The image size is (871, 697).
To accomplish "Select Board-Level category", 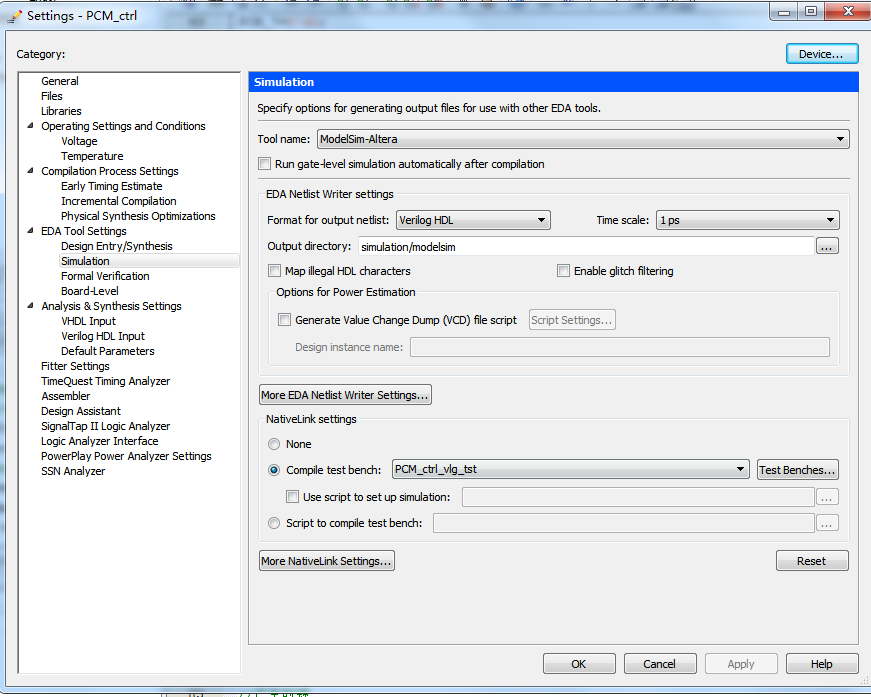I will pyautogui.click(x=89, y=291).
